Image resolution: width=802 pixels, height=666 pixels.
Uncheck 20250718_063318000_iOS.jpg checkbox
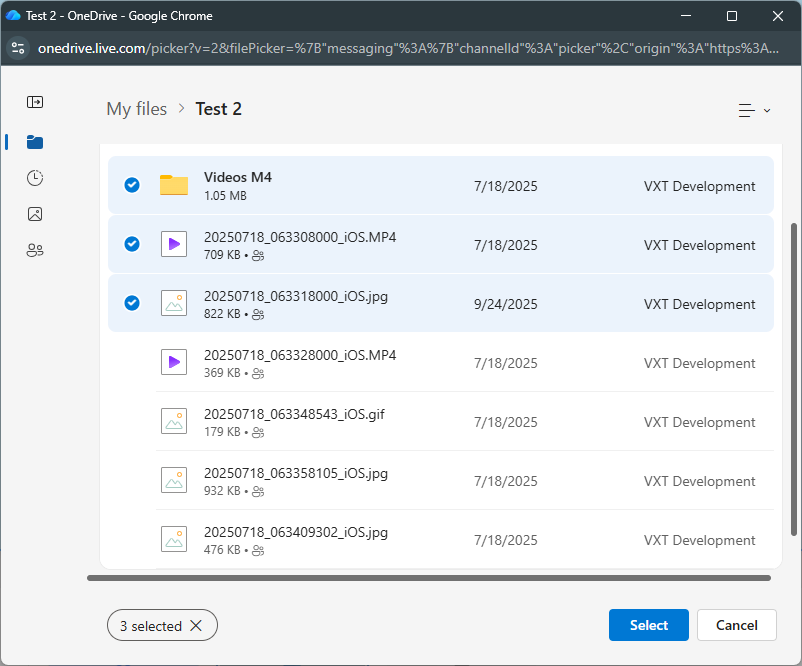[x=131, y=303]
